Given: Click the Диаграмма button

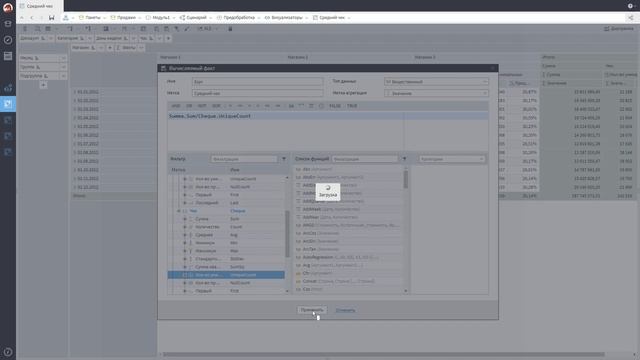Looking at the screenshot, I should pos(618,29).
